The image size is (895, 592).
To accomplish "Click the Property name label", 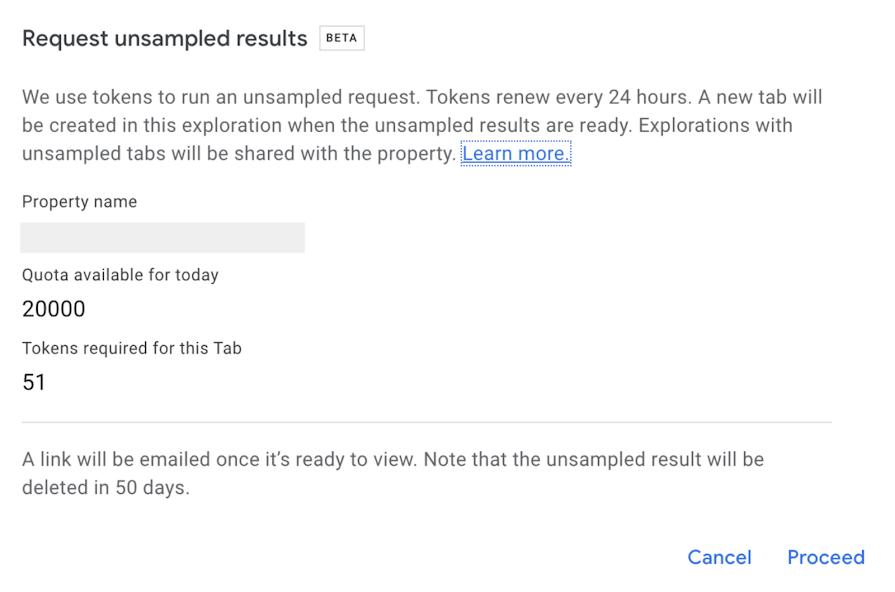I will (79, 201).
